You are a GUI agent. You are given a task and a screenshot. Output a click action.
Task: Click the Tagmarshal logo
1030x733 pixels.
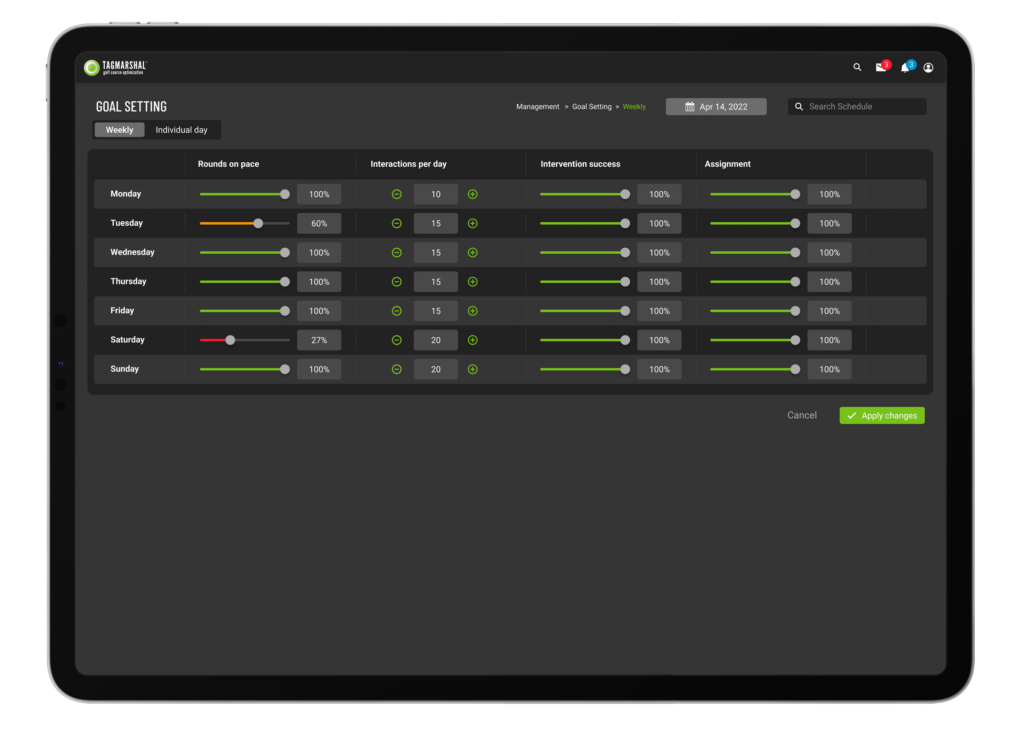116,67
